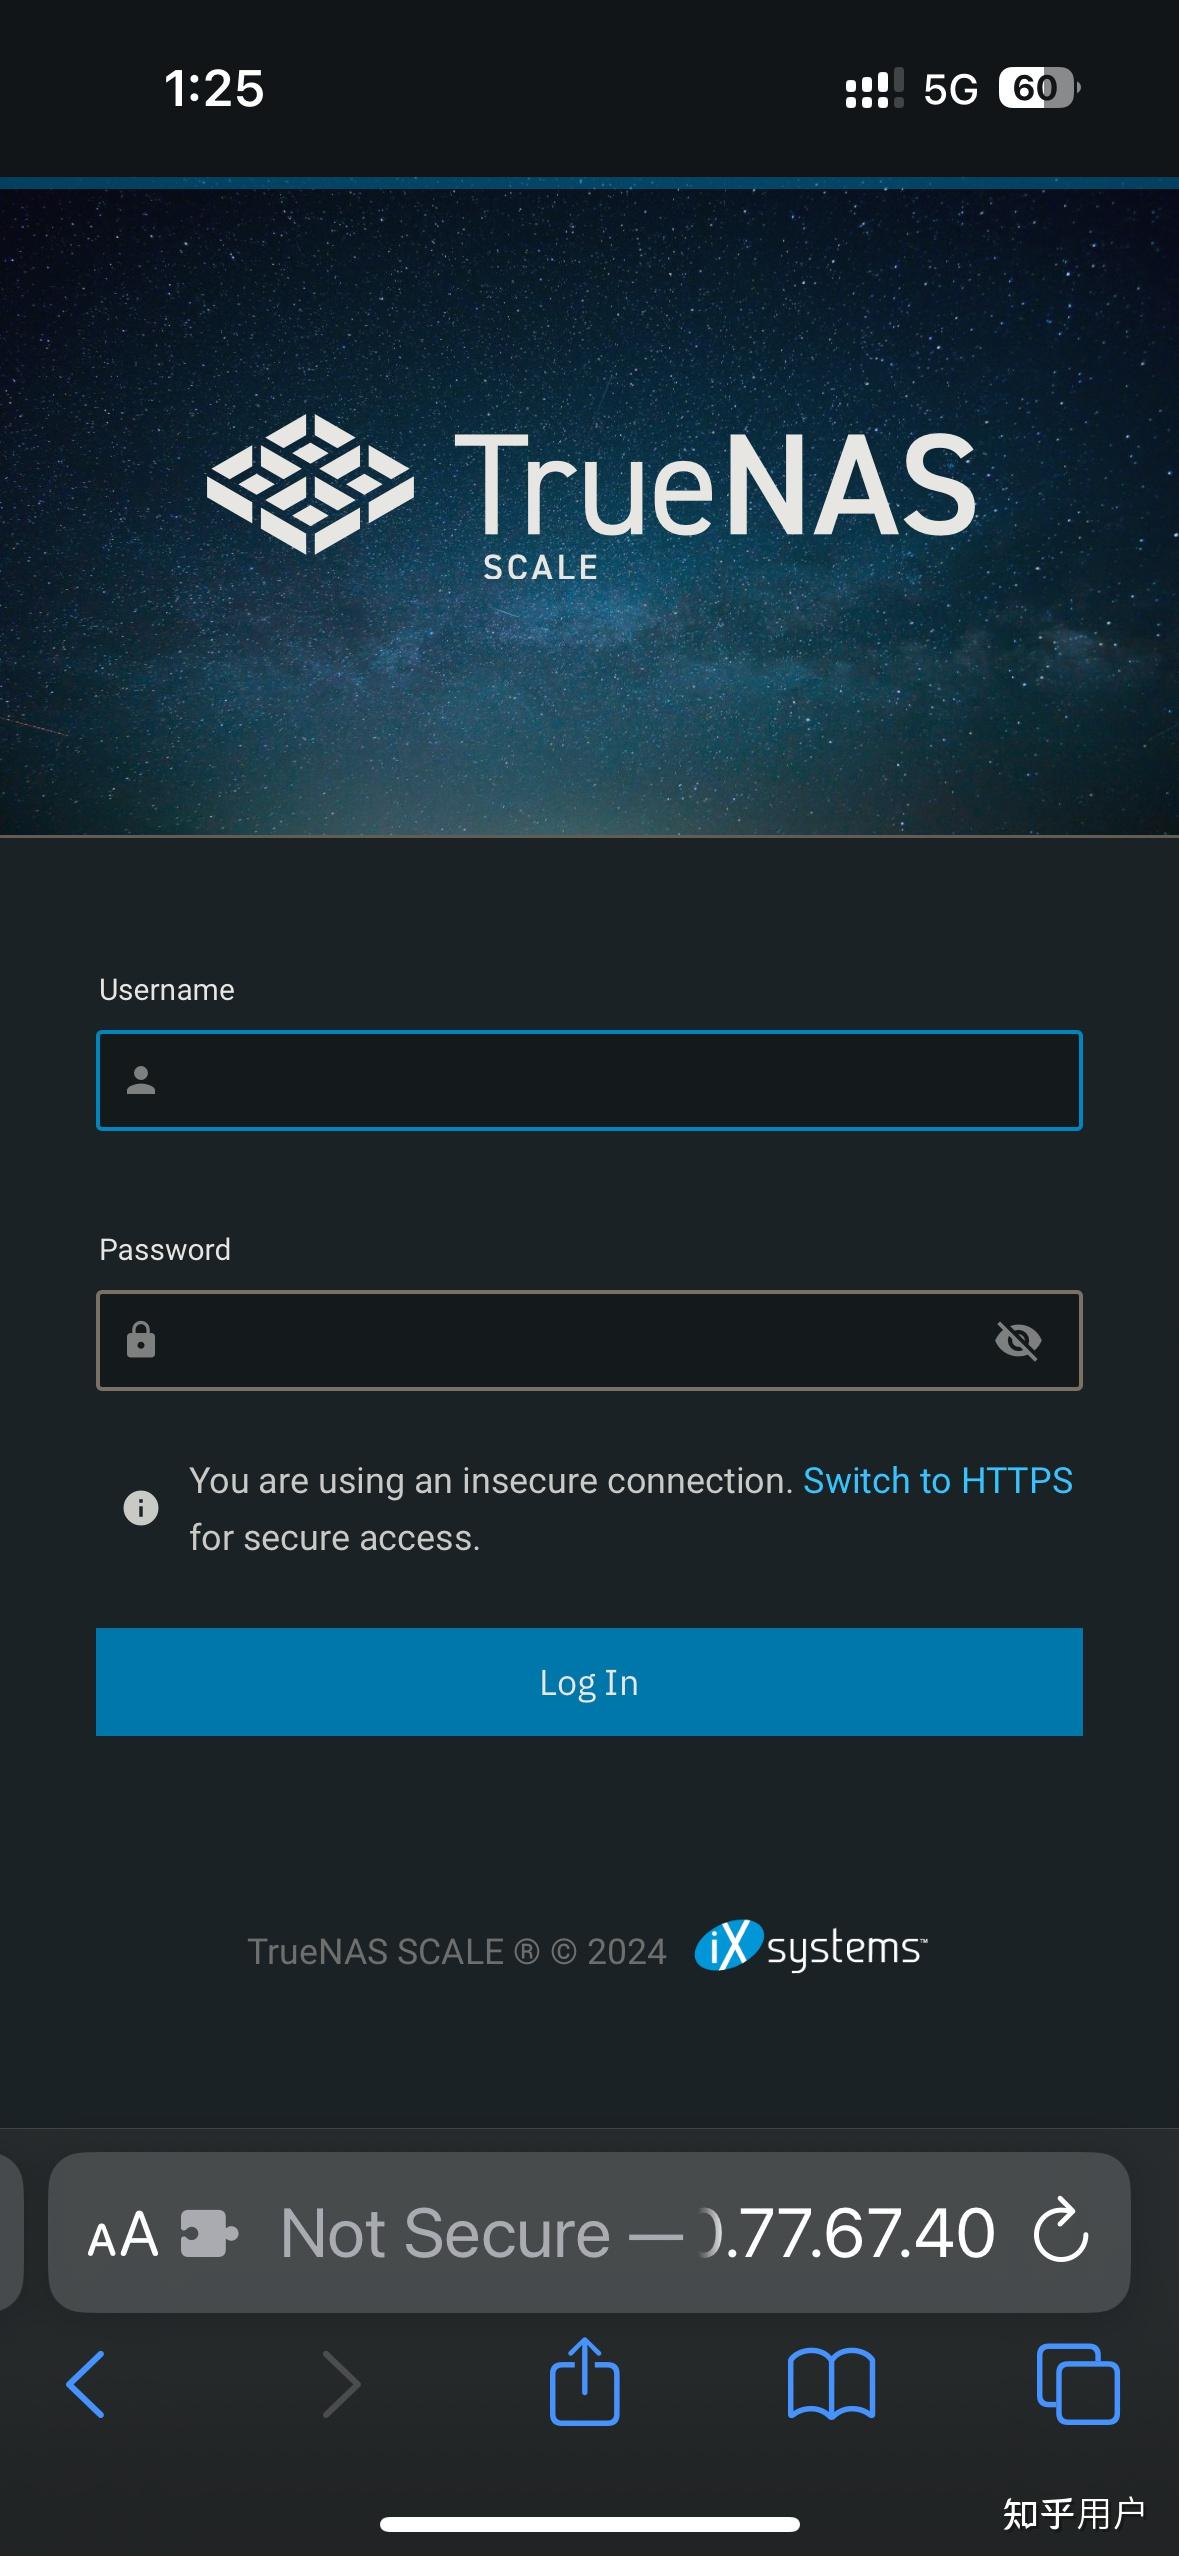Screen dimensions: 1179x2556
Task: Click the lock icon in password field
Action: pos(140,1340)
